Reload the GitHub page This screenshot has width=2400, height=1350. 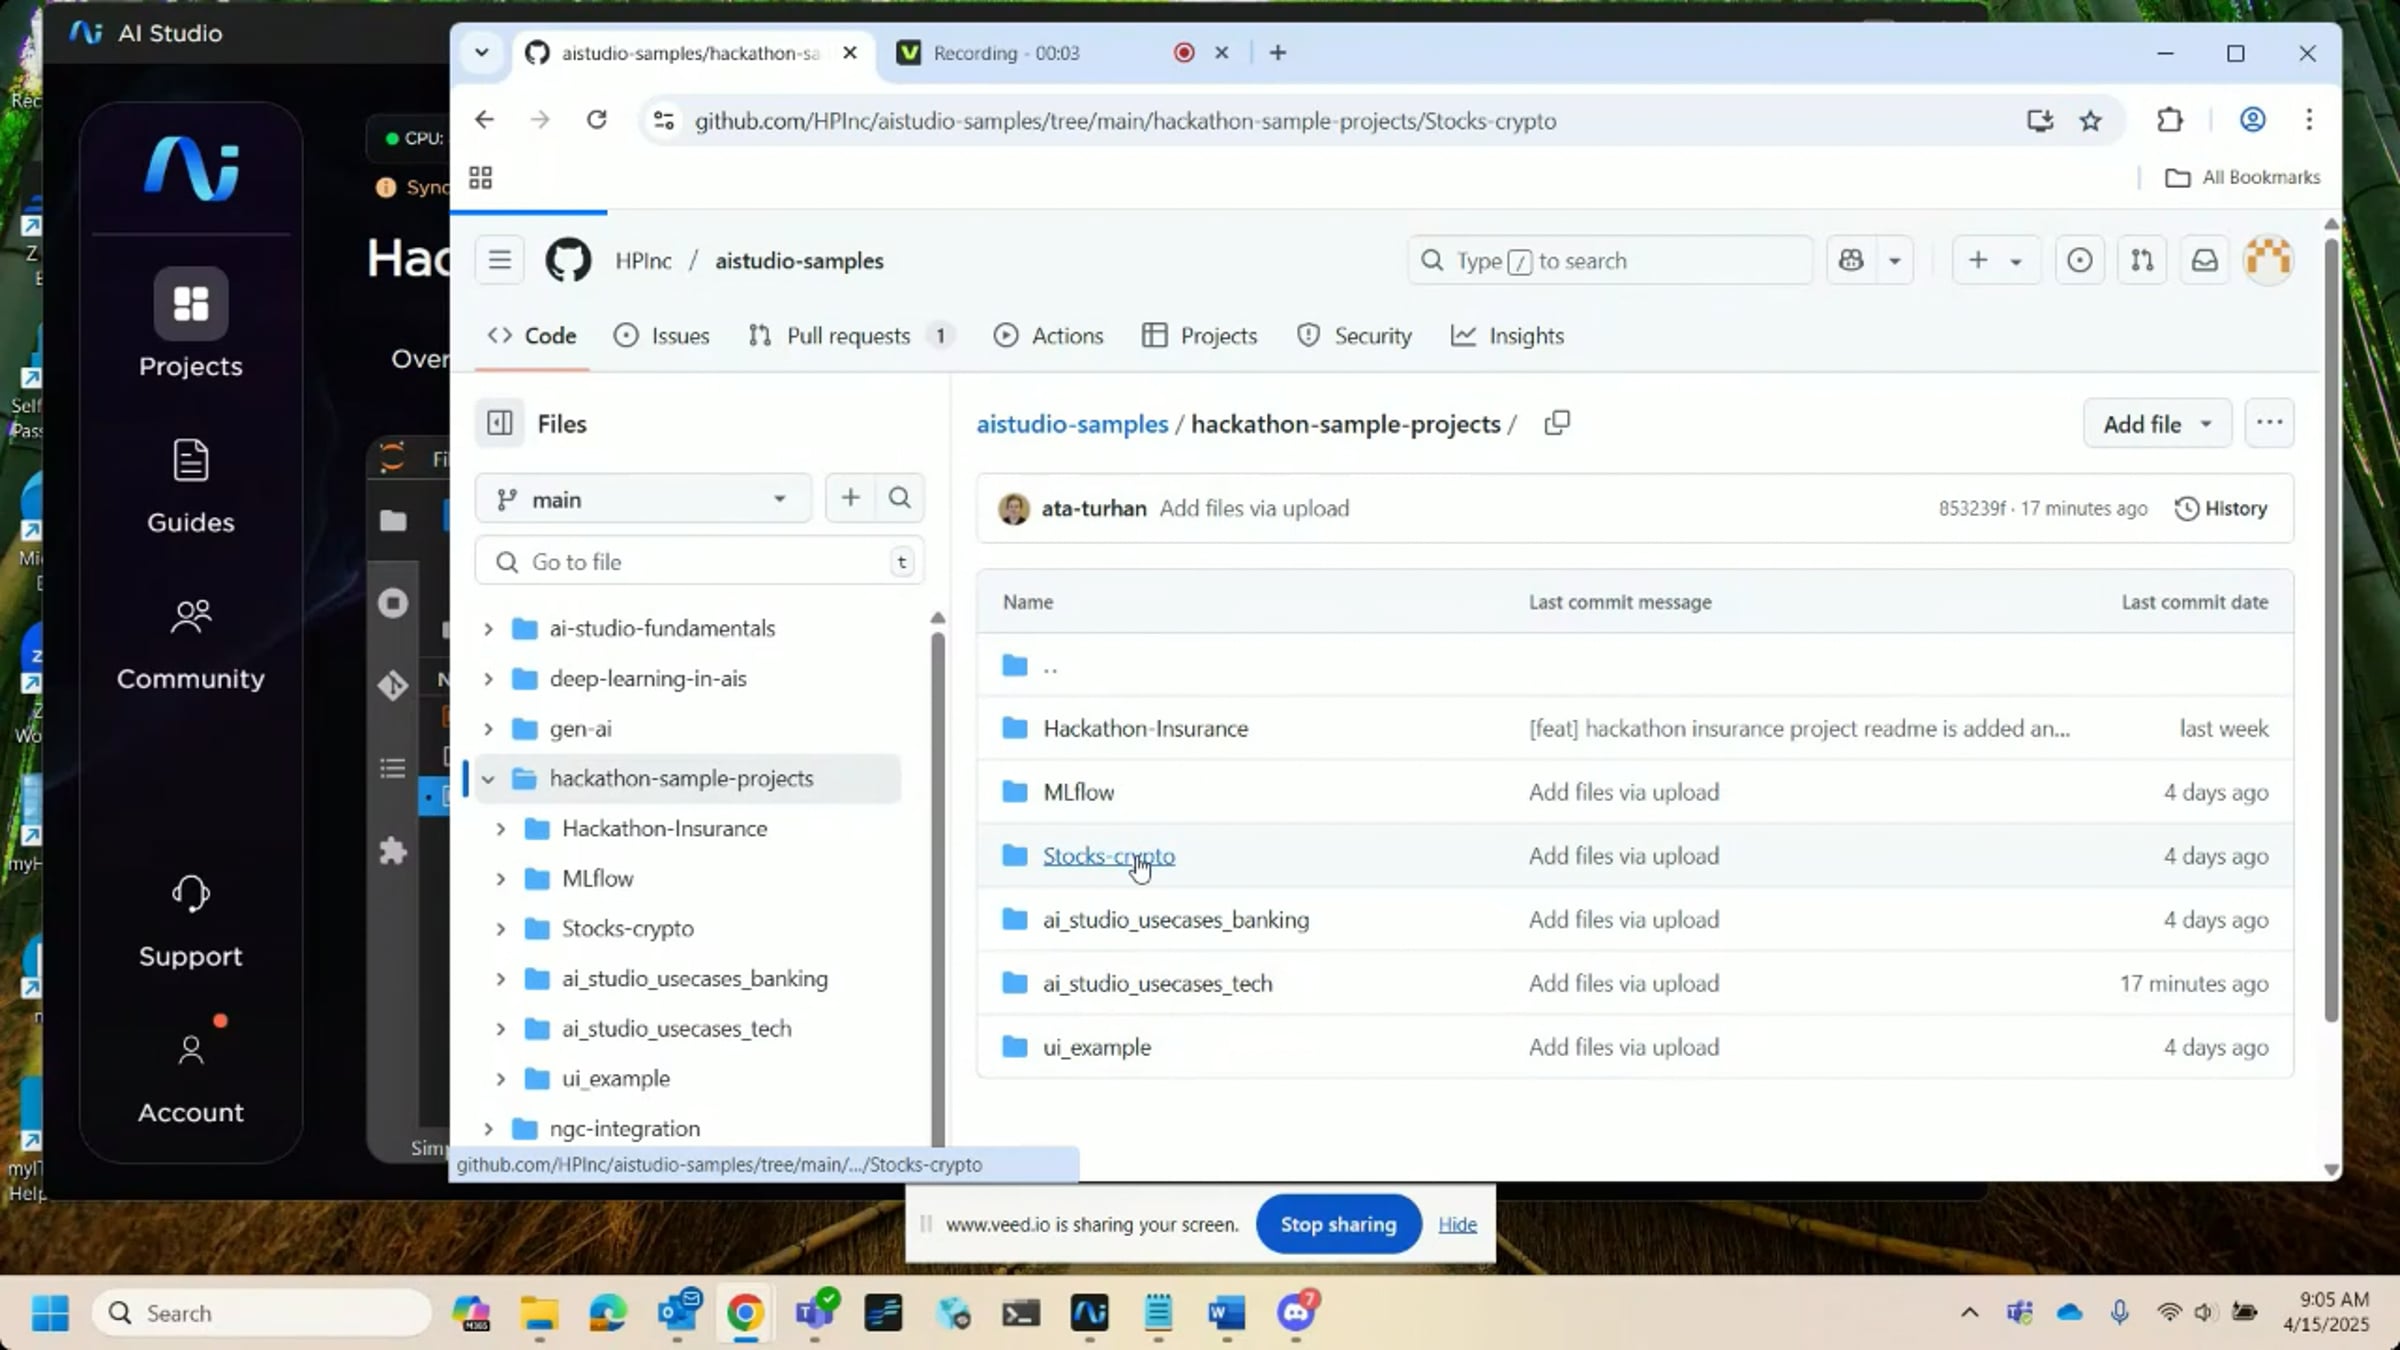coord(597,120)
